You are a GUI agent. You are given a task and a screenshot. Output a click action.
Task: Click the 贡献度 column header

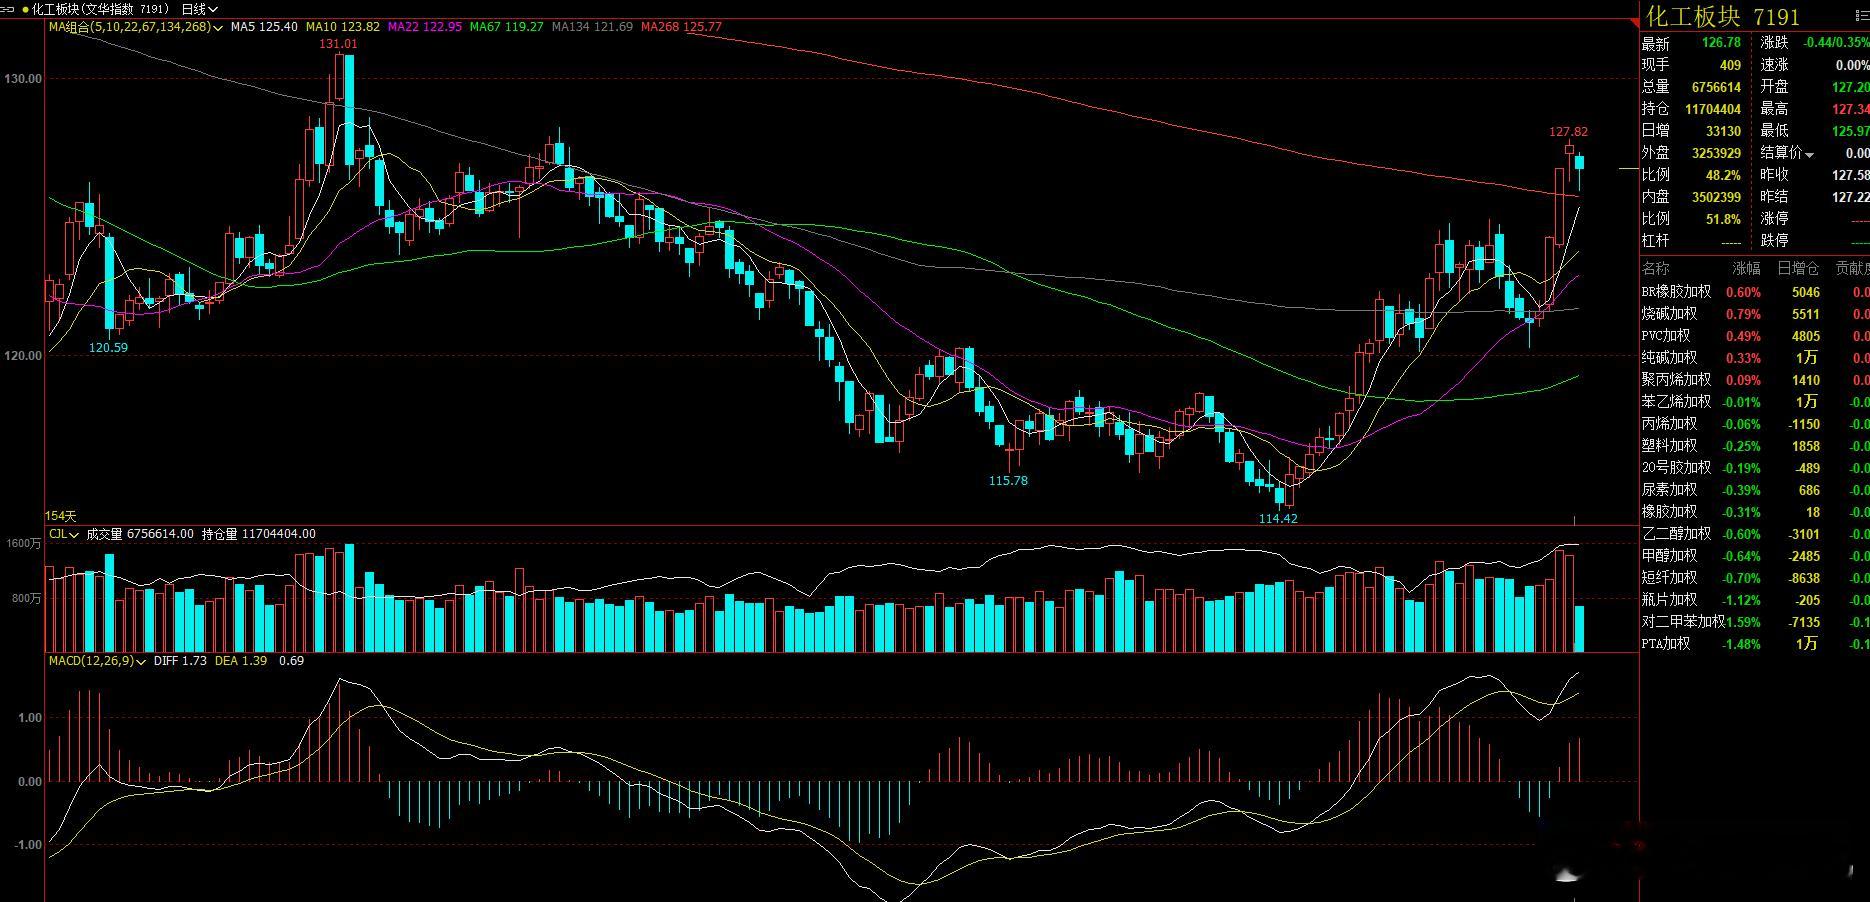tap(1851, 268)
